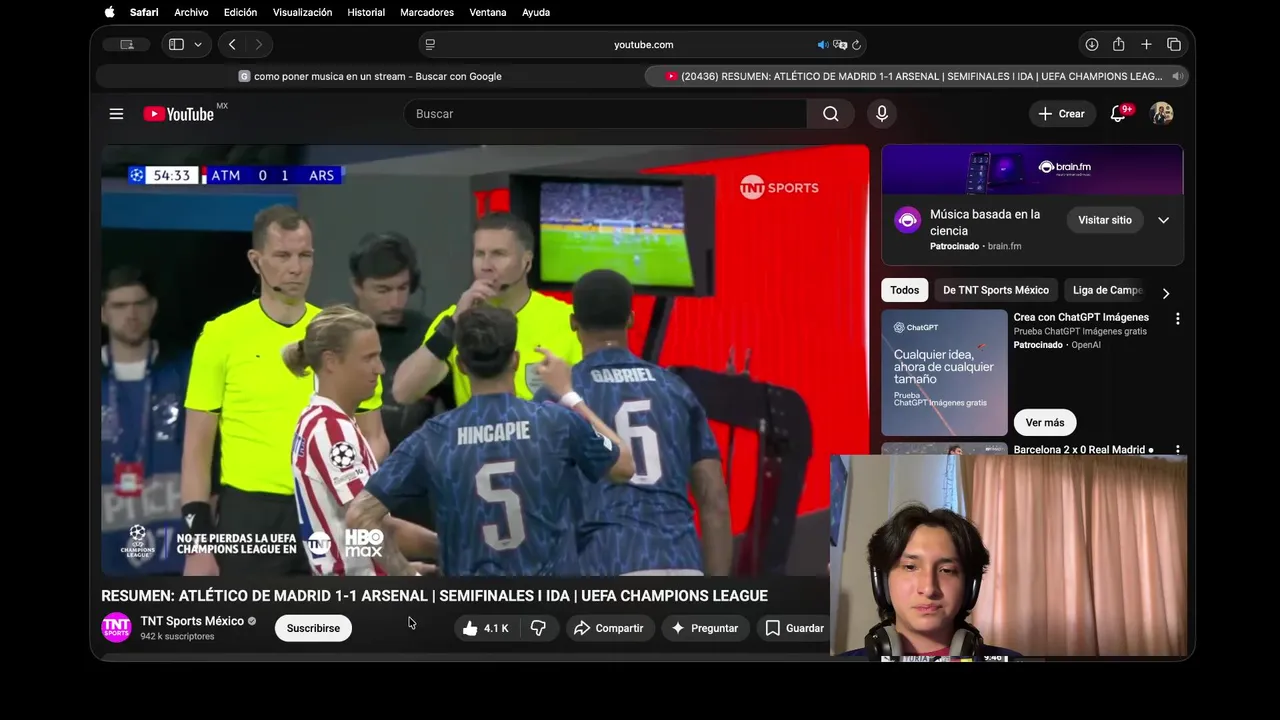1280x720 pixels.
Task: Click the brain.fm banner image
Action: (x=1032, y=170)
